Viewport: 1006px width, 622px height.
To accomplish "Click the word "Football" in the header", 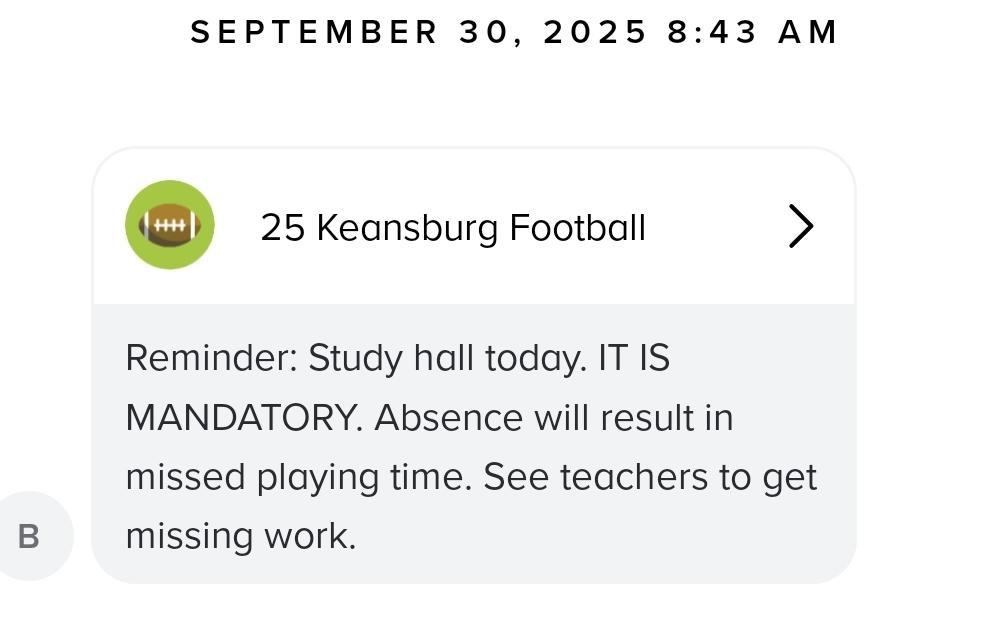I will 577,228.
